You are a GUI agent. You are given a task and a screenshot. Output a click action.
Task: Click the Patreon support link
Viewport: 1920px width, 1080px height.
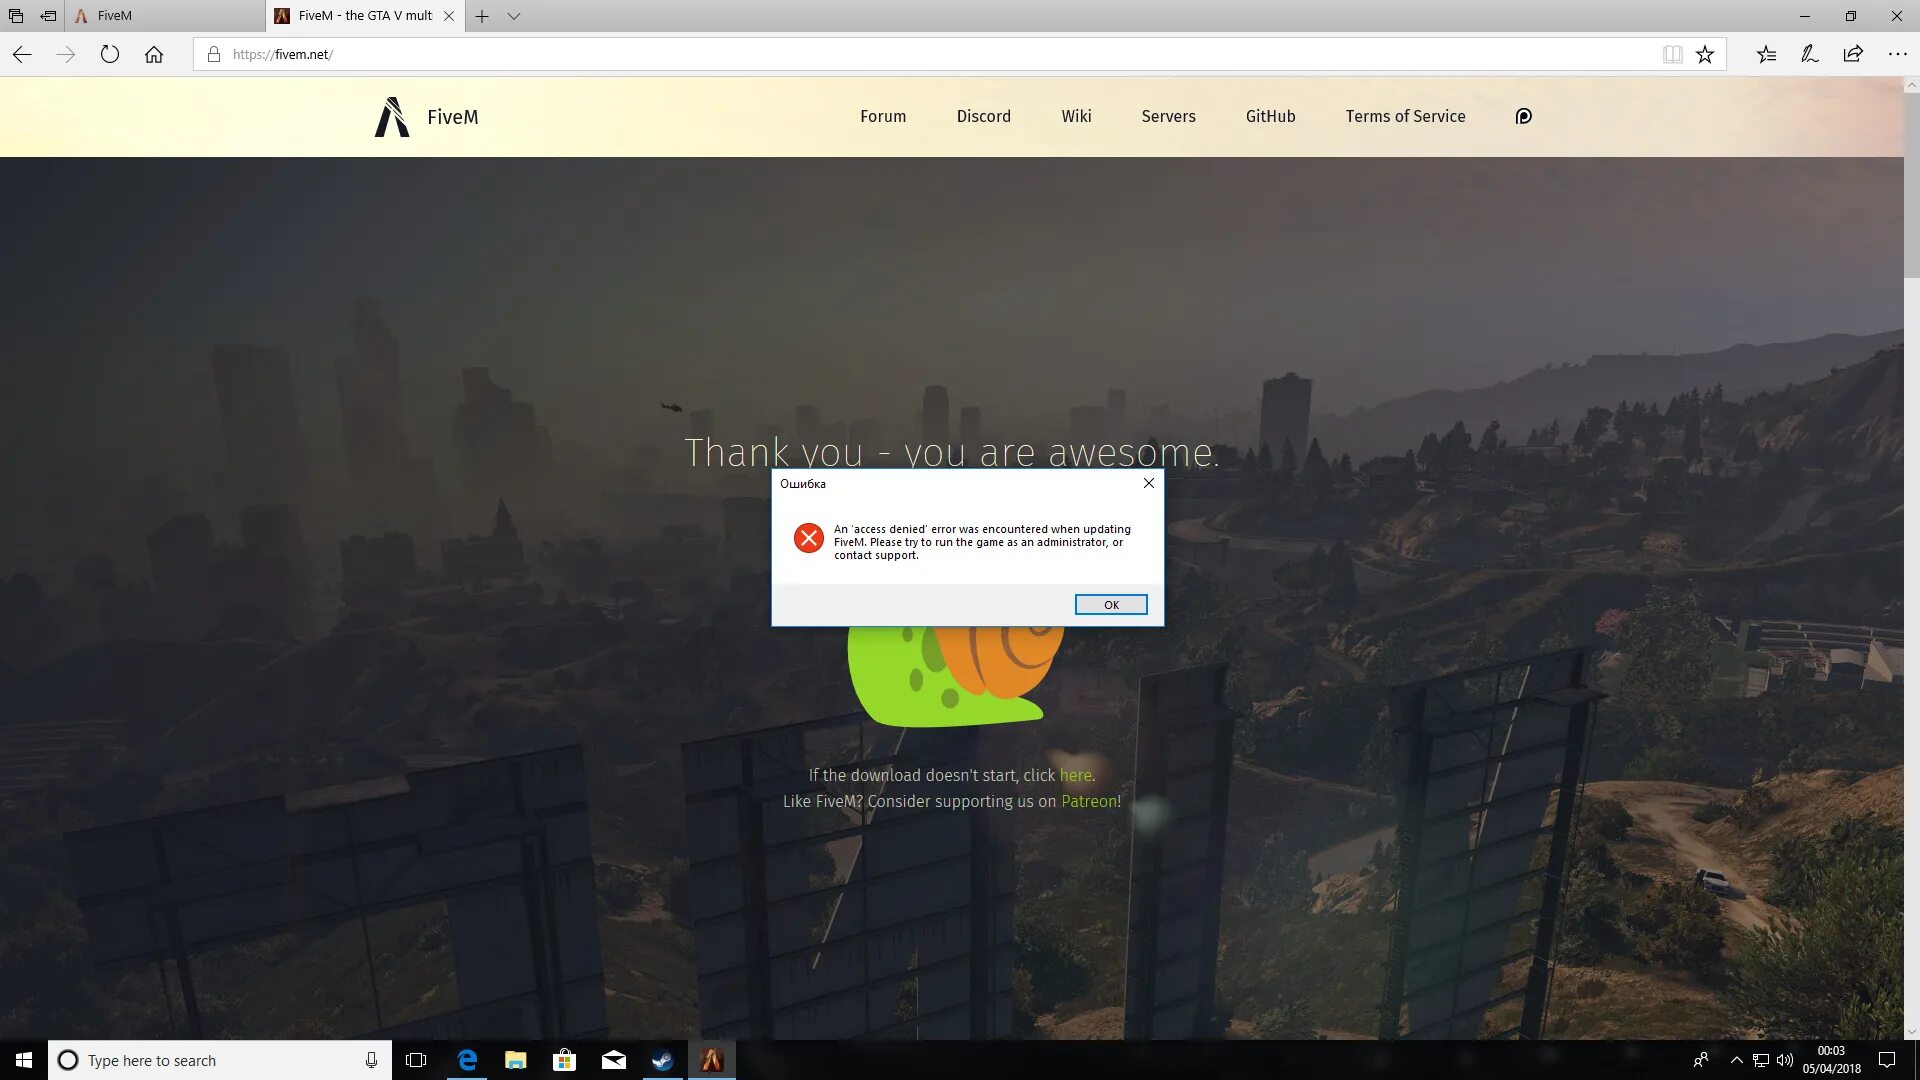pos(1088,800)
